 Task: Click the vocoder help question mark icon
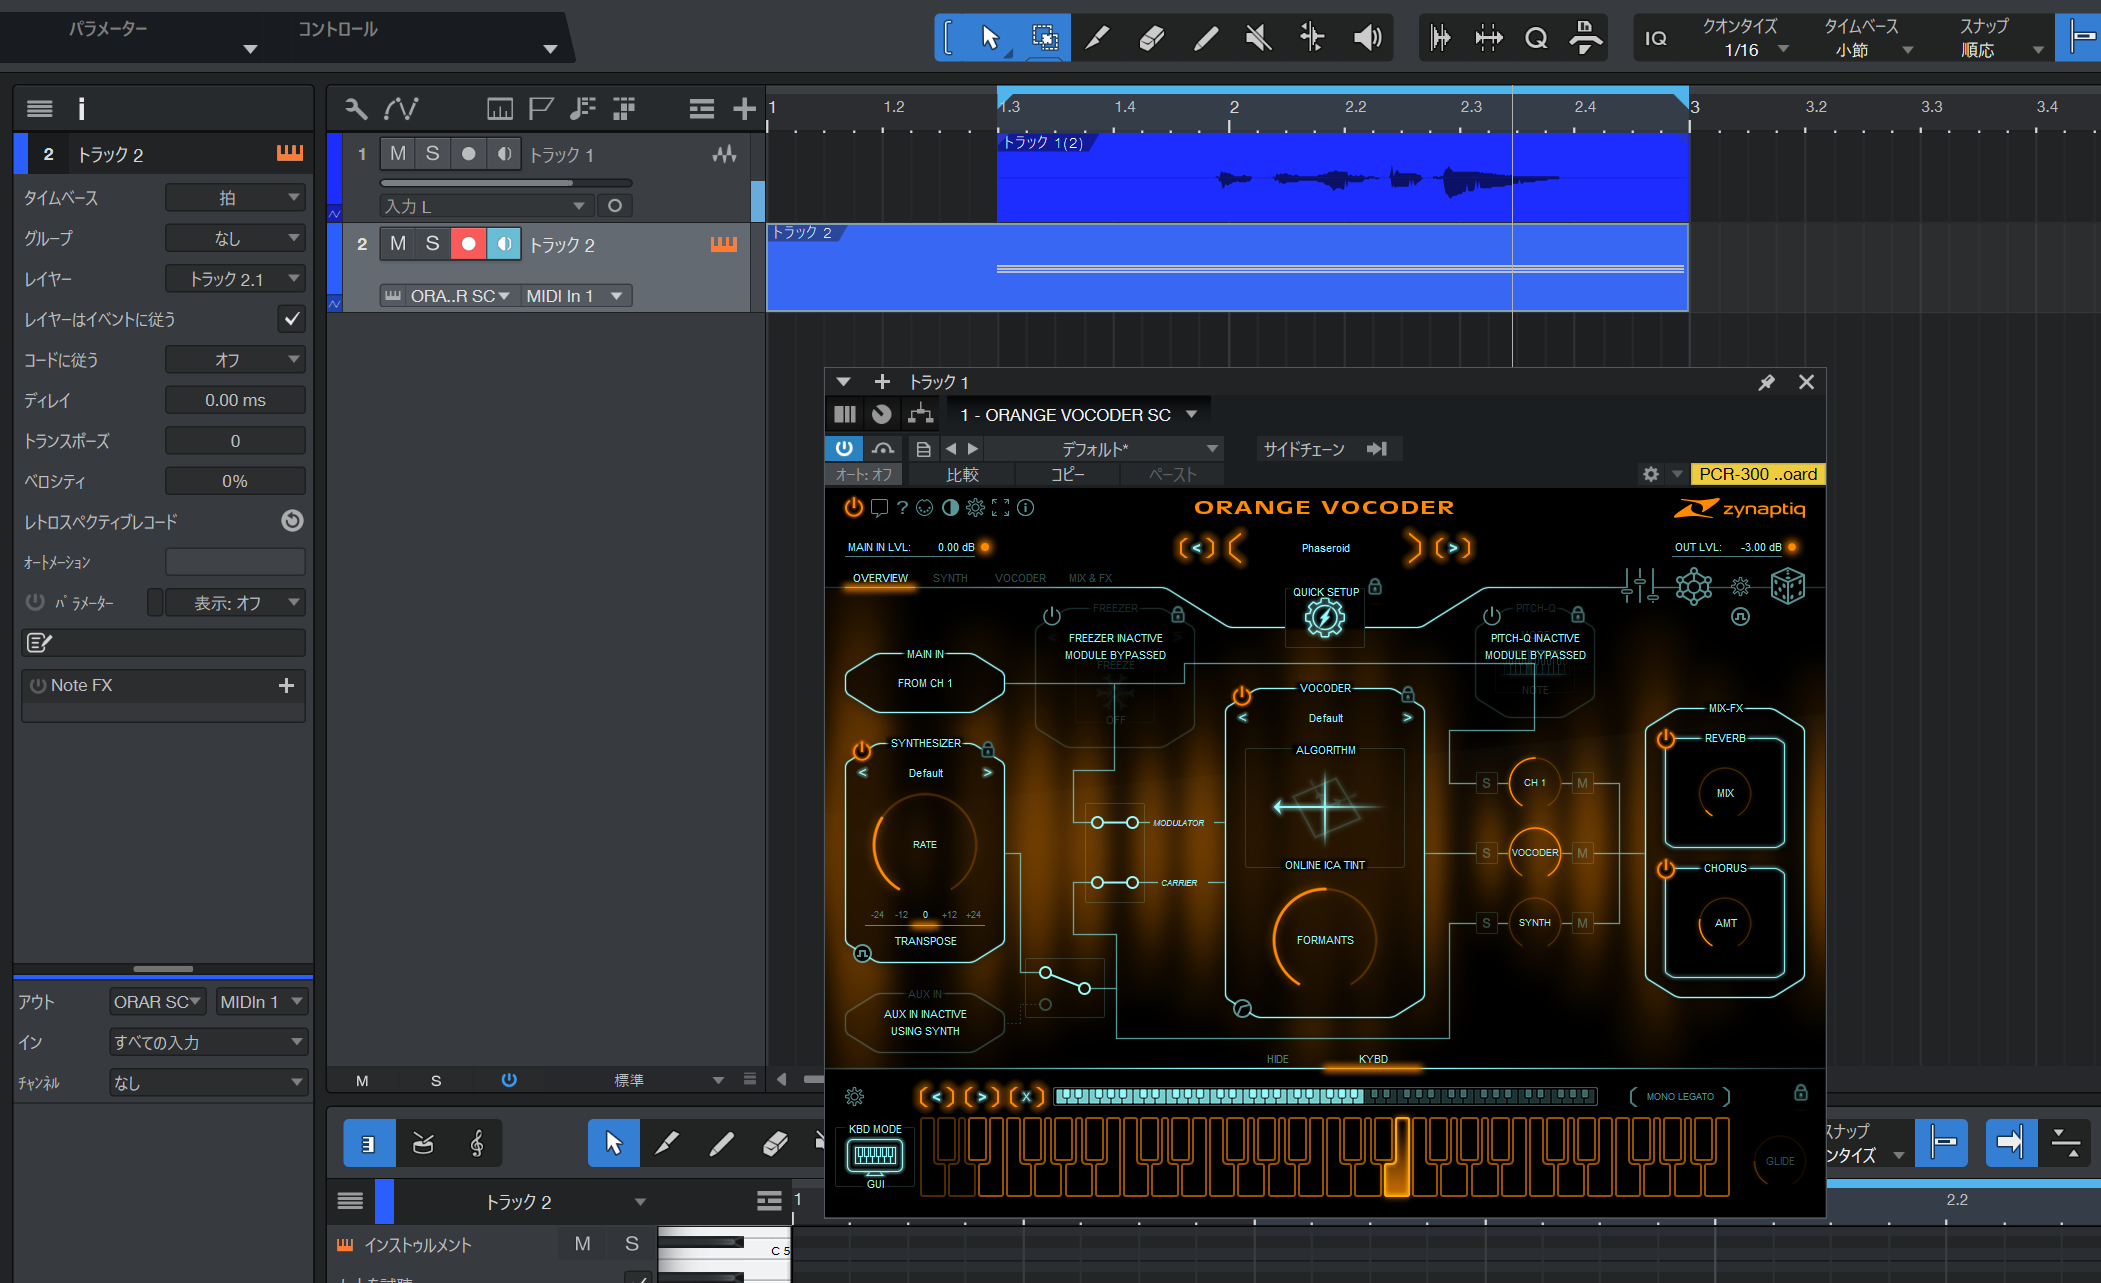tap(902, 508)
